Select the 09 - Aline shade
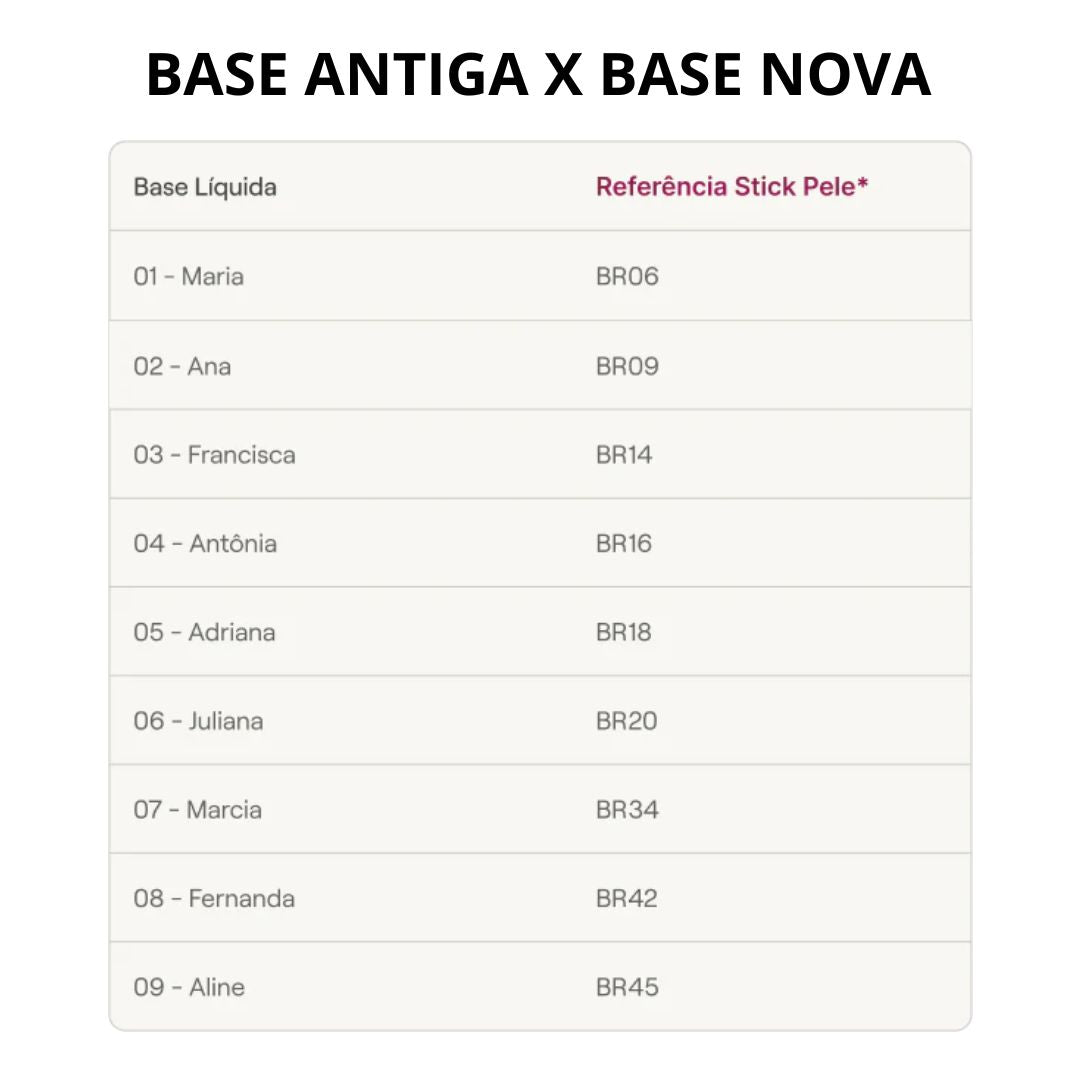Screen dimensions: 1080x1080 coord(189,987)
